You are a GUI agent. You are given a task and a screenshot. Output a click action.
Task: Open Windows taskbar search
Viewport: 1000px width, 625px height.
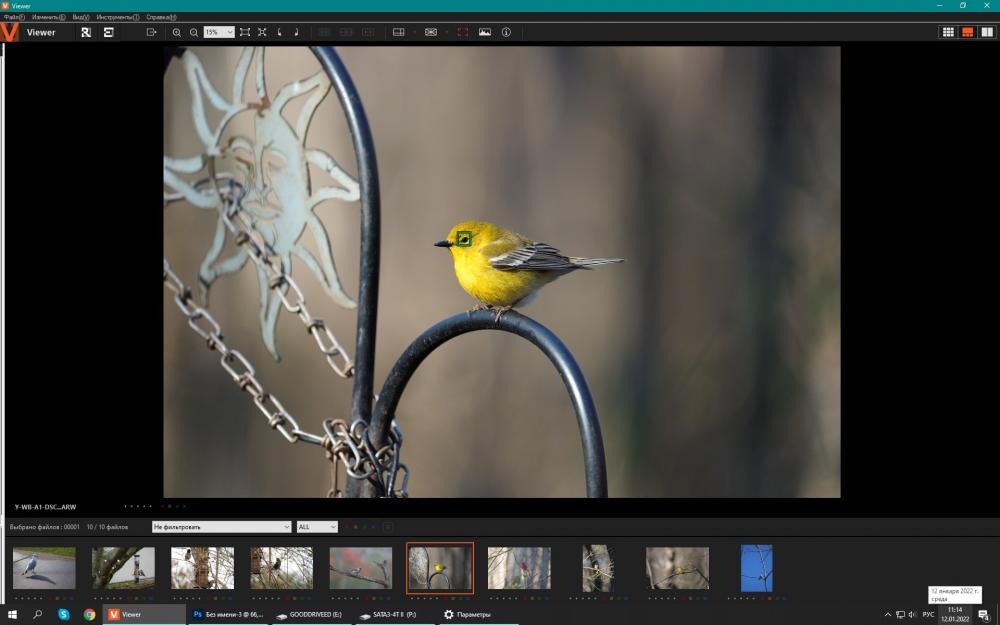pyautogui.click(x=38, y=615)
